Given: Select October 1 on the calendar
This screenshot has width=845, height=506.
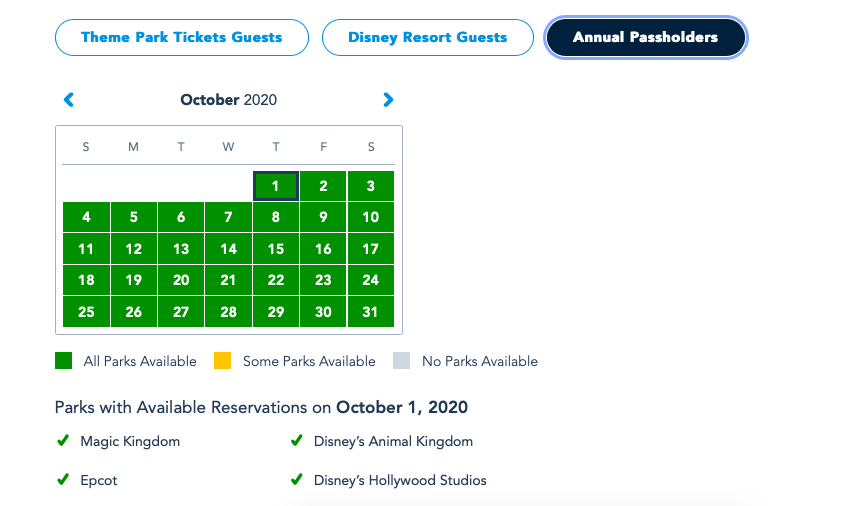Looking at the screenshot, I should tap(276, 186).
